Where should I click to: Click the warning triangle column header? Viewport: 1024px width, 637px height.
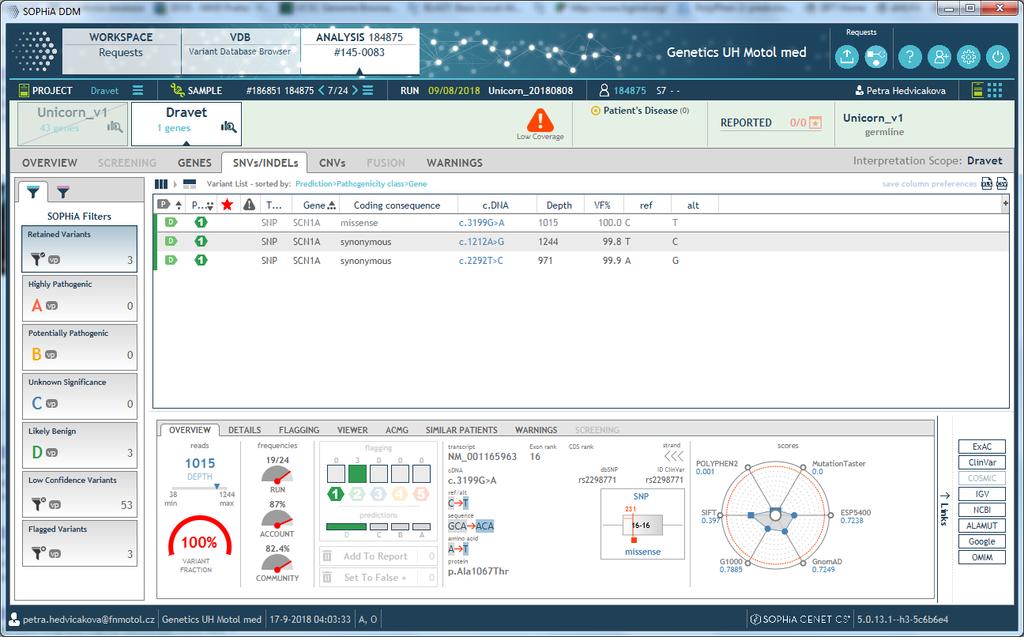click(x=249, y=205)
